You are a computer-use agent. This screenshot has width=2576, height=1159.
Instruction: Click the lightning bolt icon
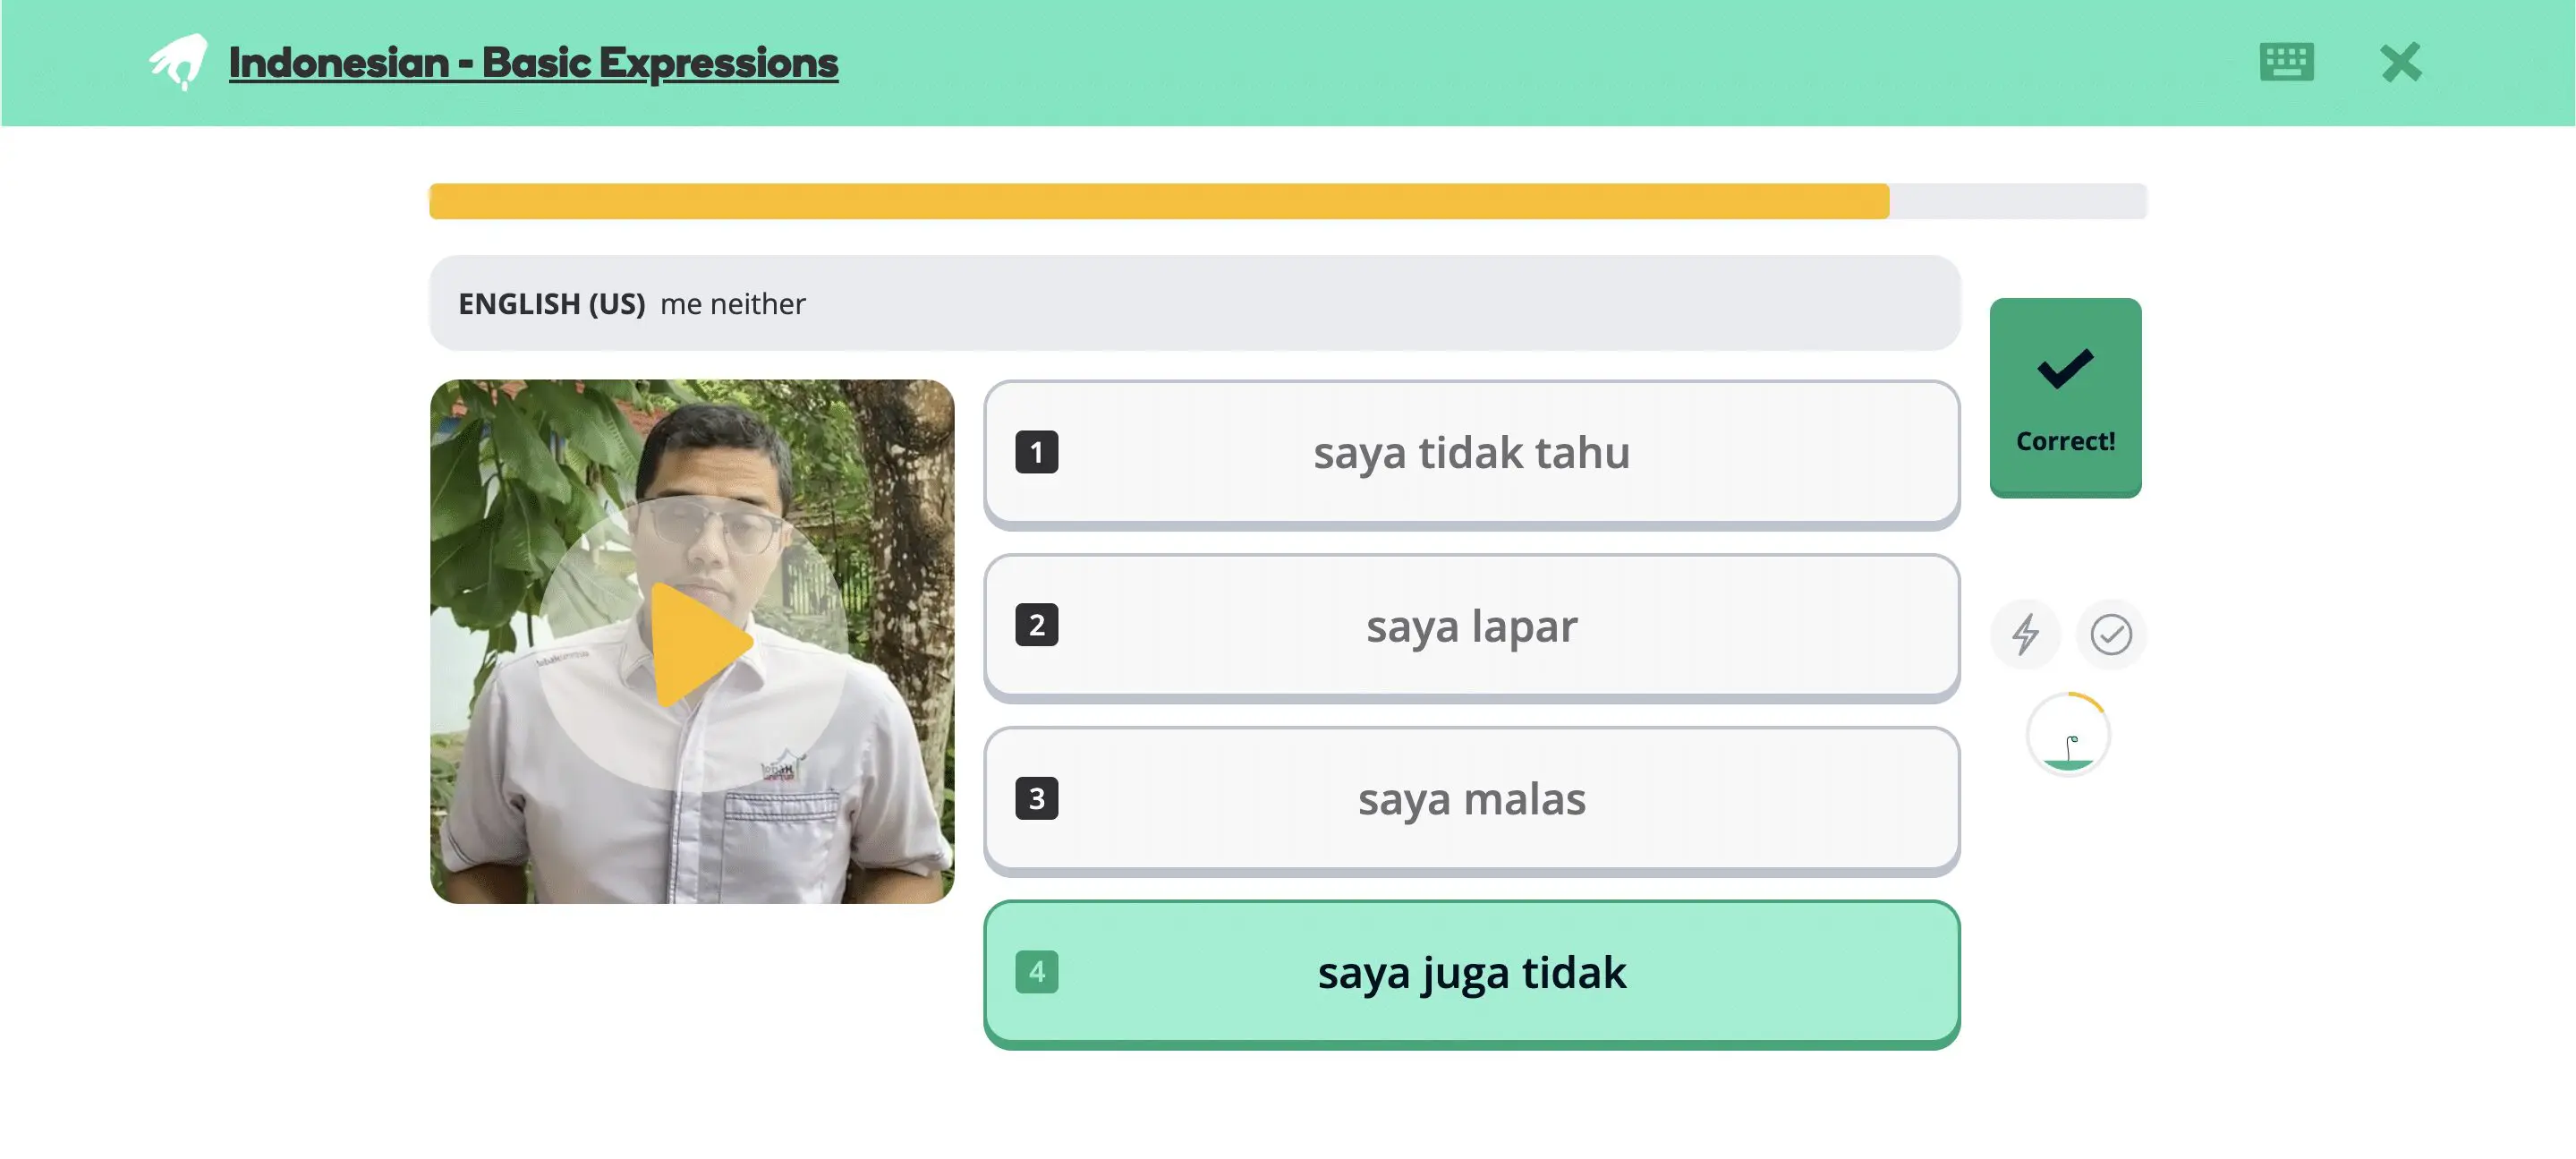(2025, 634)
